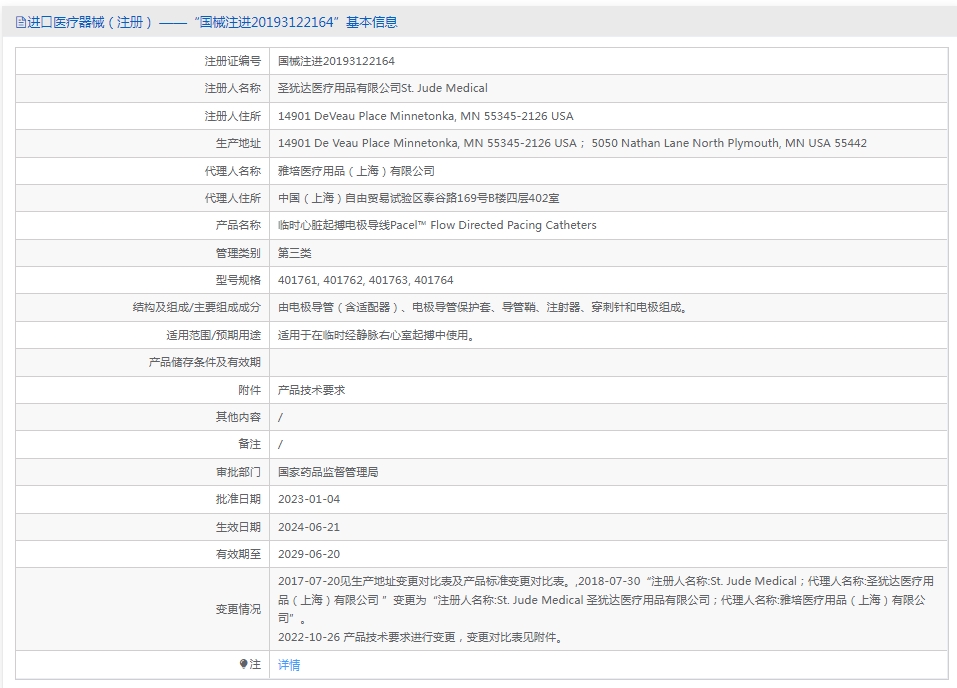Select production address containing 5050 Nathan Lane

pos(572,143)
